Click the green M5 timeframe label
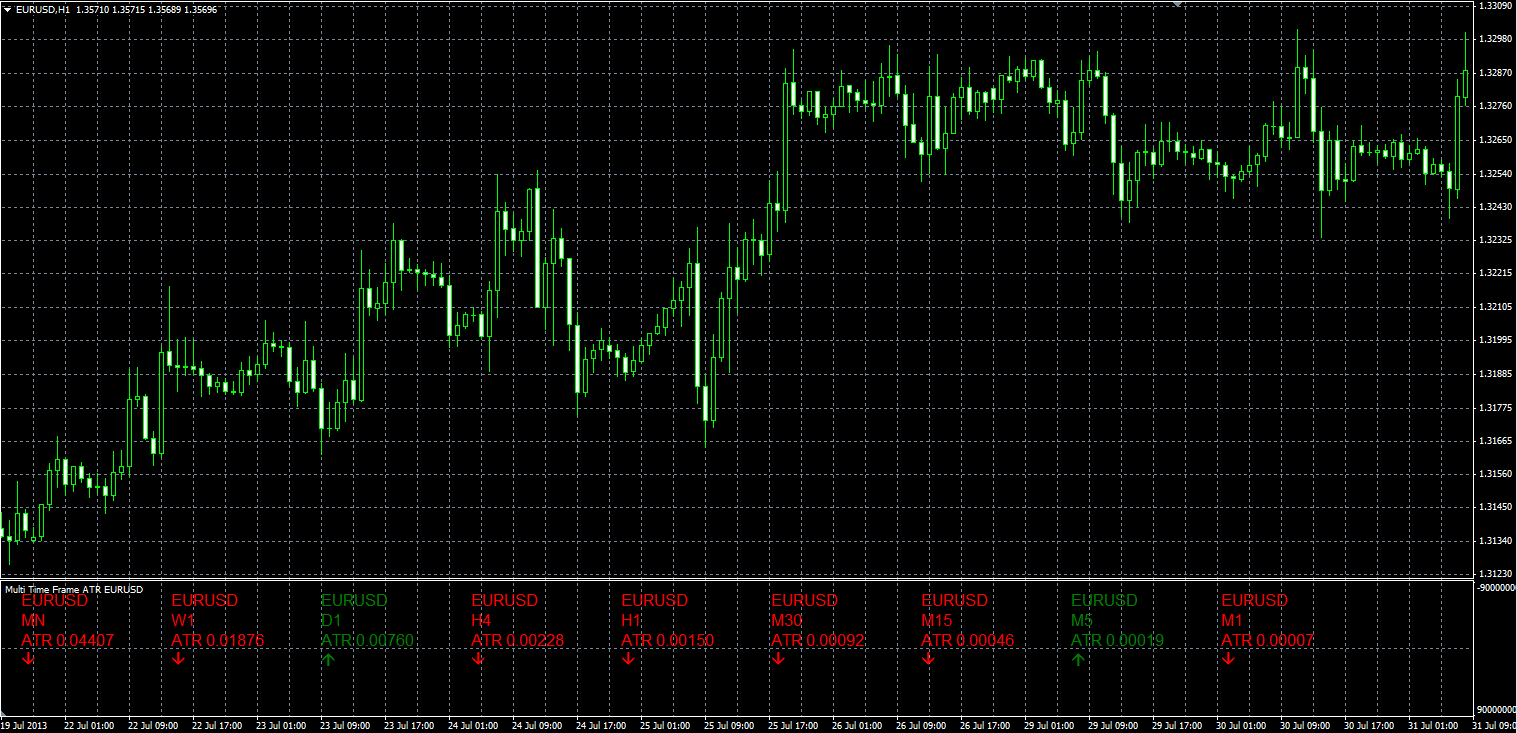This screenshot has height=733, width=1517. click(x=1083, y=620)
